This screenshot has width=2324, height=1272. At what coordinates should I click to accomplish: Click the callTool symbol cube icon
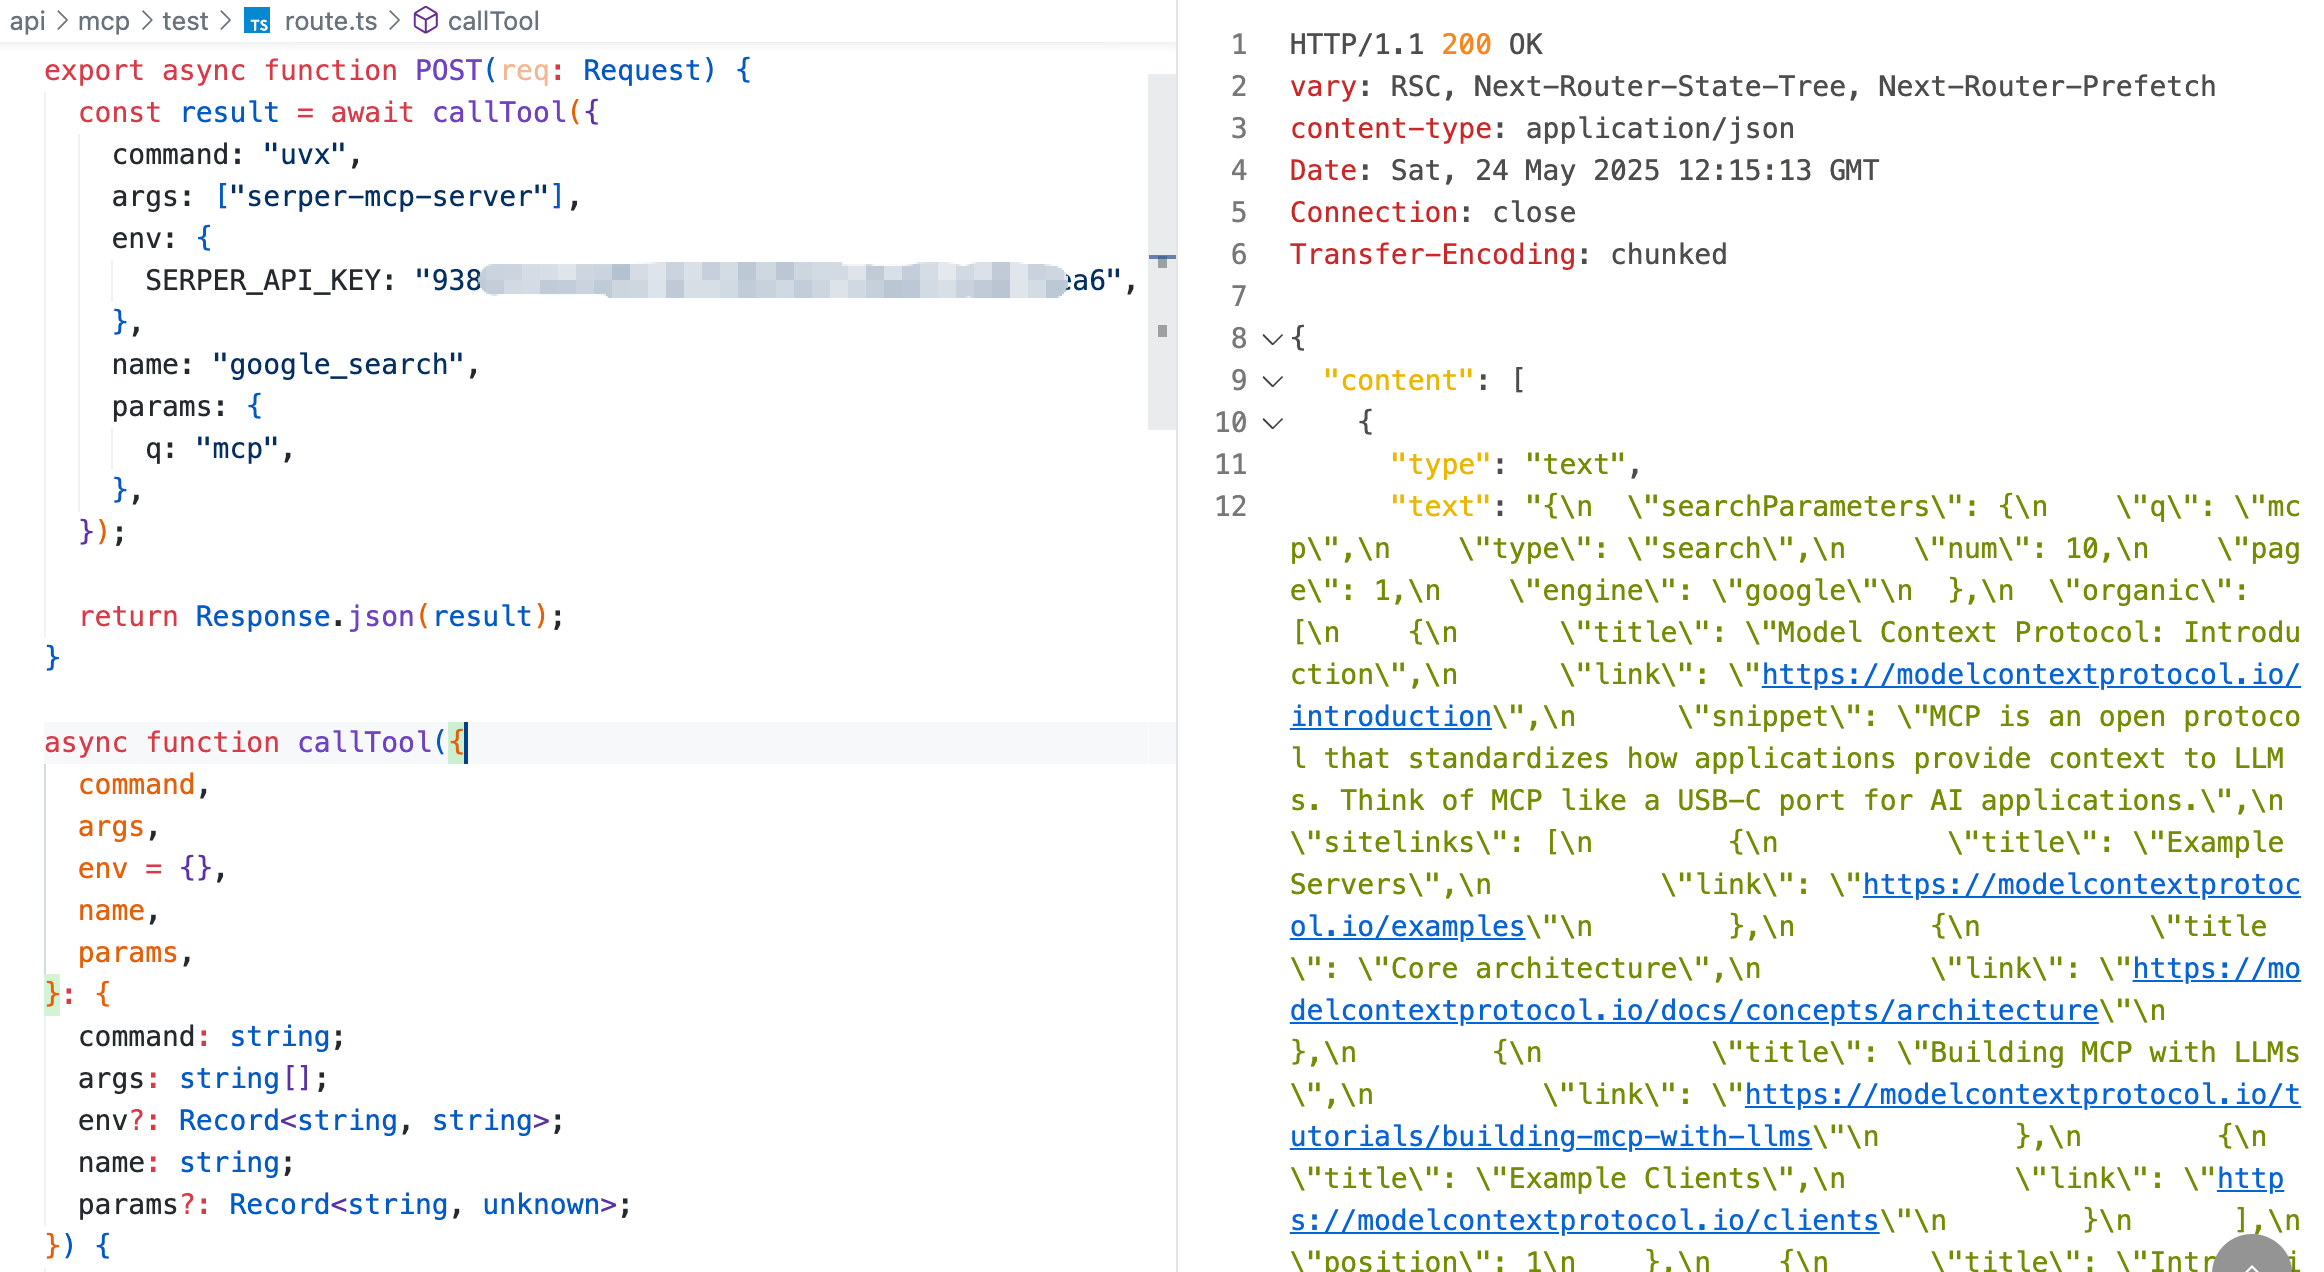click(426, 20)
